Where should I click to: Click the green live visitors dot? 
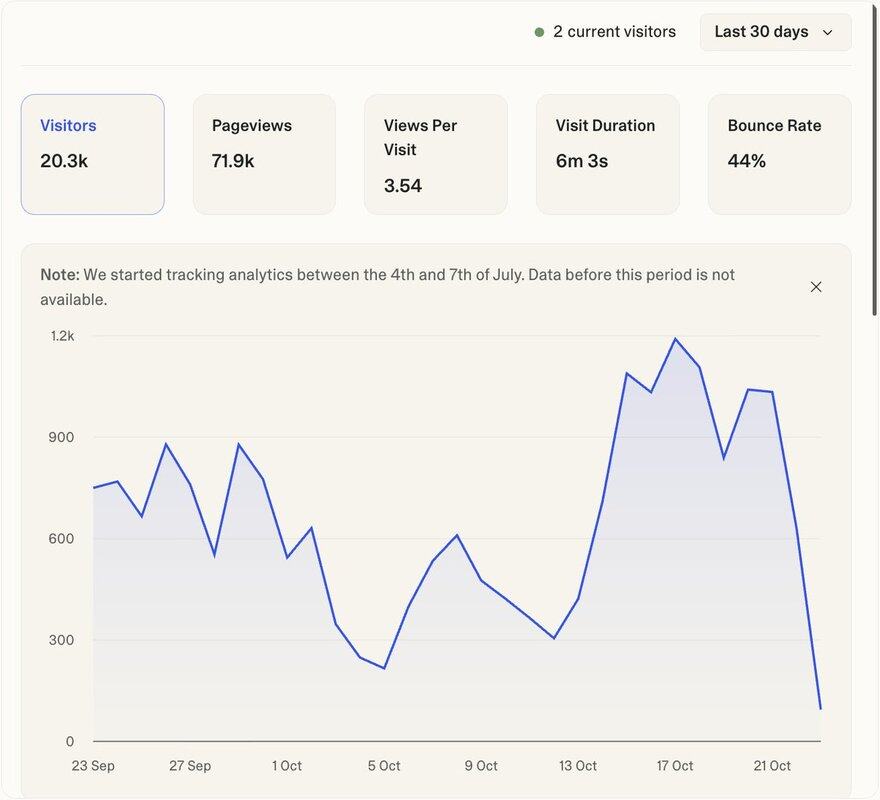pyautogui.click(x=540, y=32)
